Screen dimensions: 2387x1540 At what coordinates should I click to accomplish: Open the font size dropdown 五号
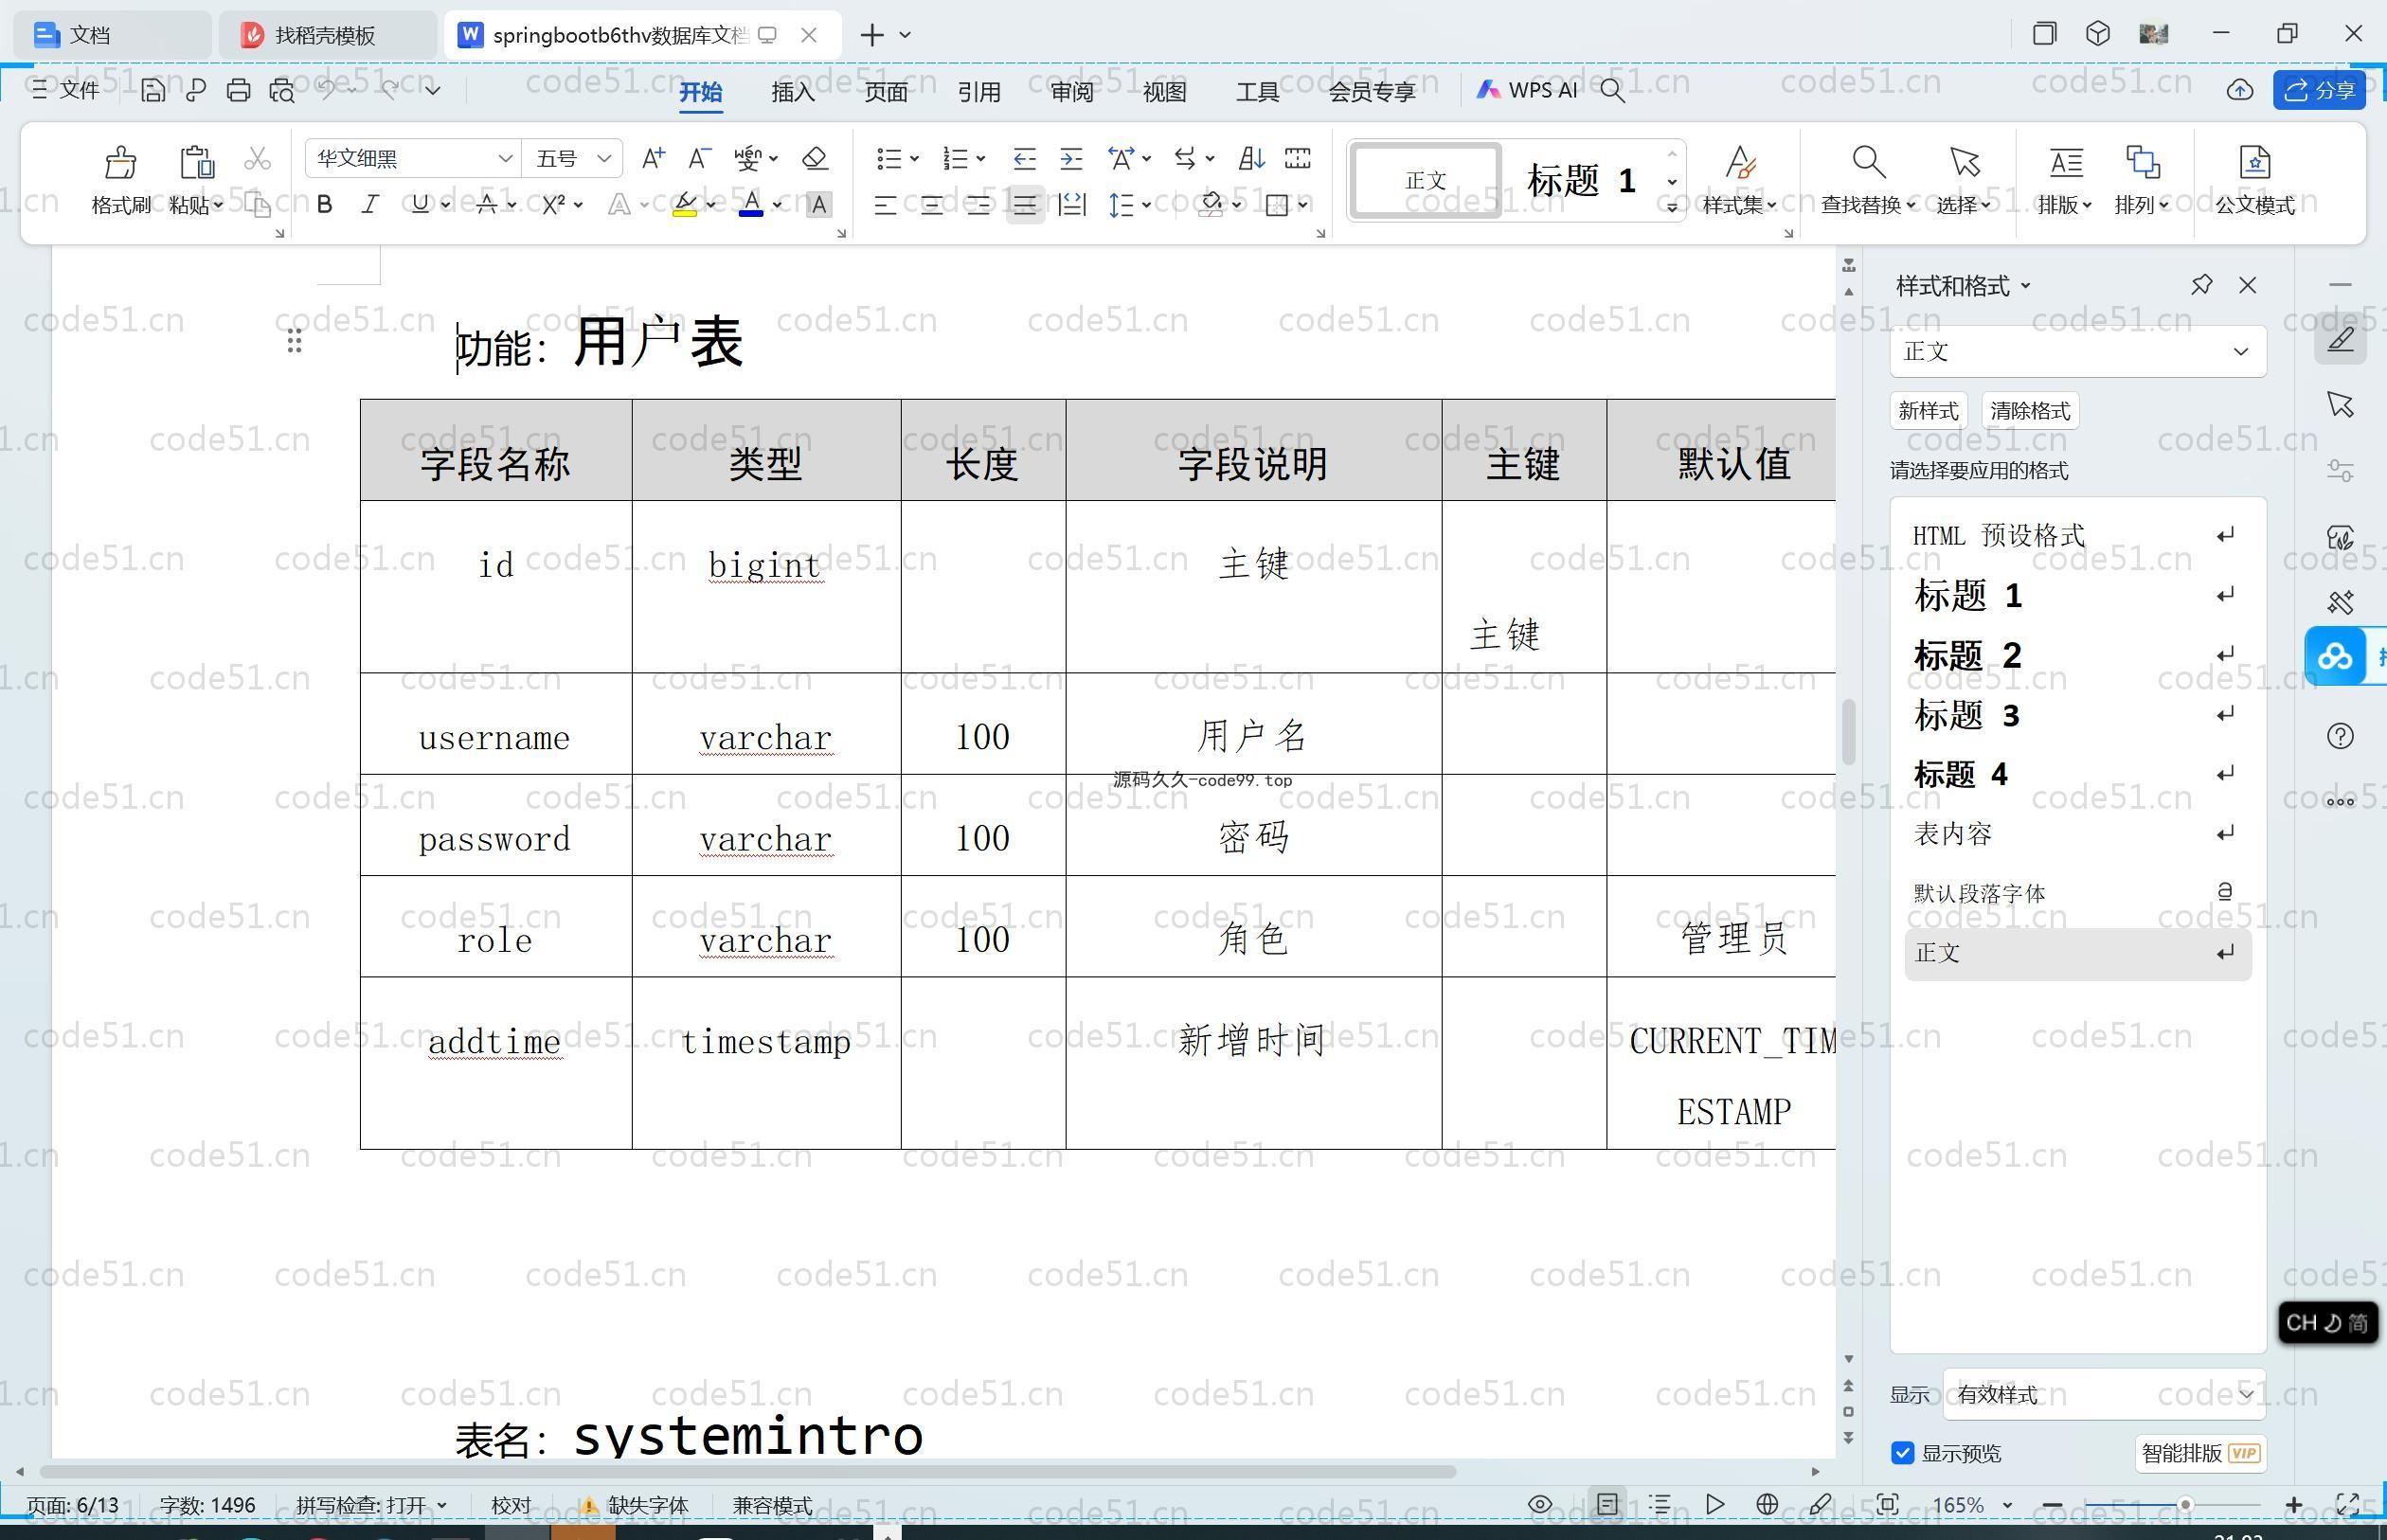click(x=603, y=158)
